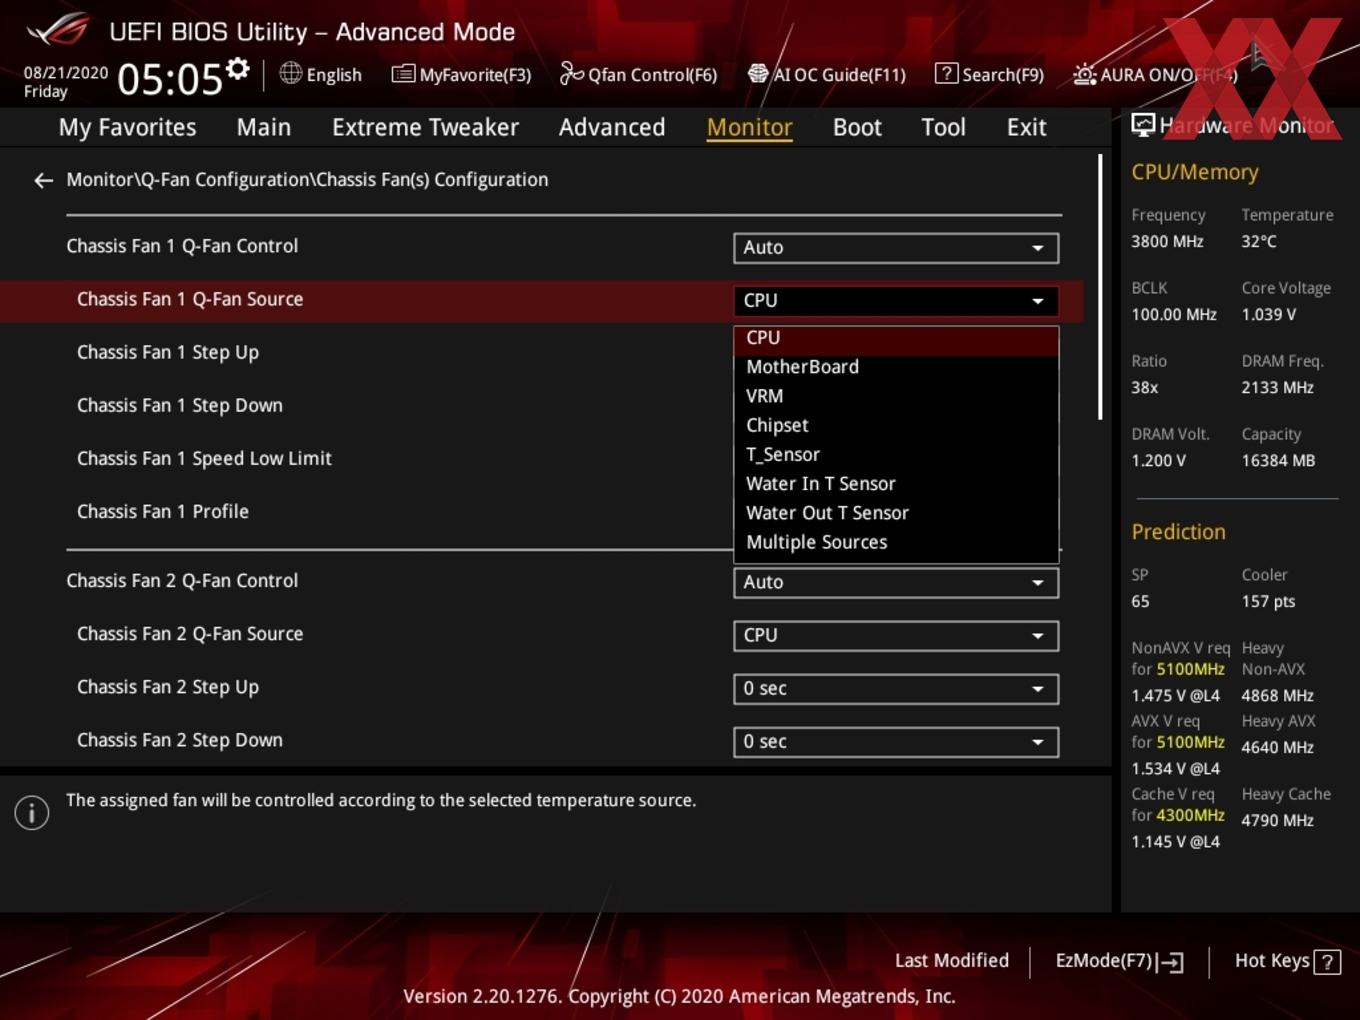
Task: Collapse Chassis Fan 1 Q-Fan Source dropdown
Action: click(x=896, y=301)
